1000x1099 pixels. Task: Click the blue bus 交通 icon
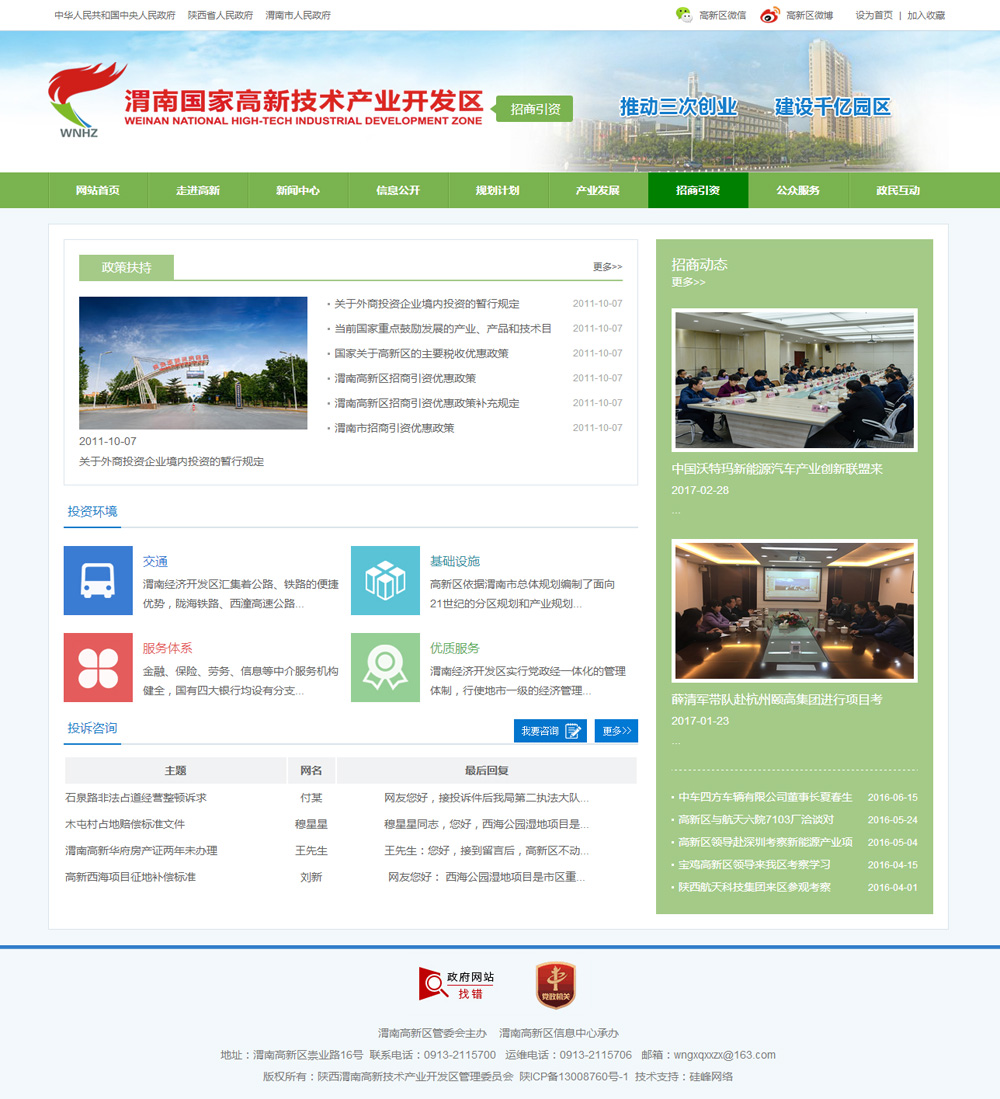(98, 580)
